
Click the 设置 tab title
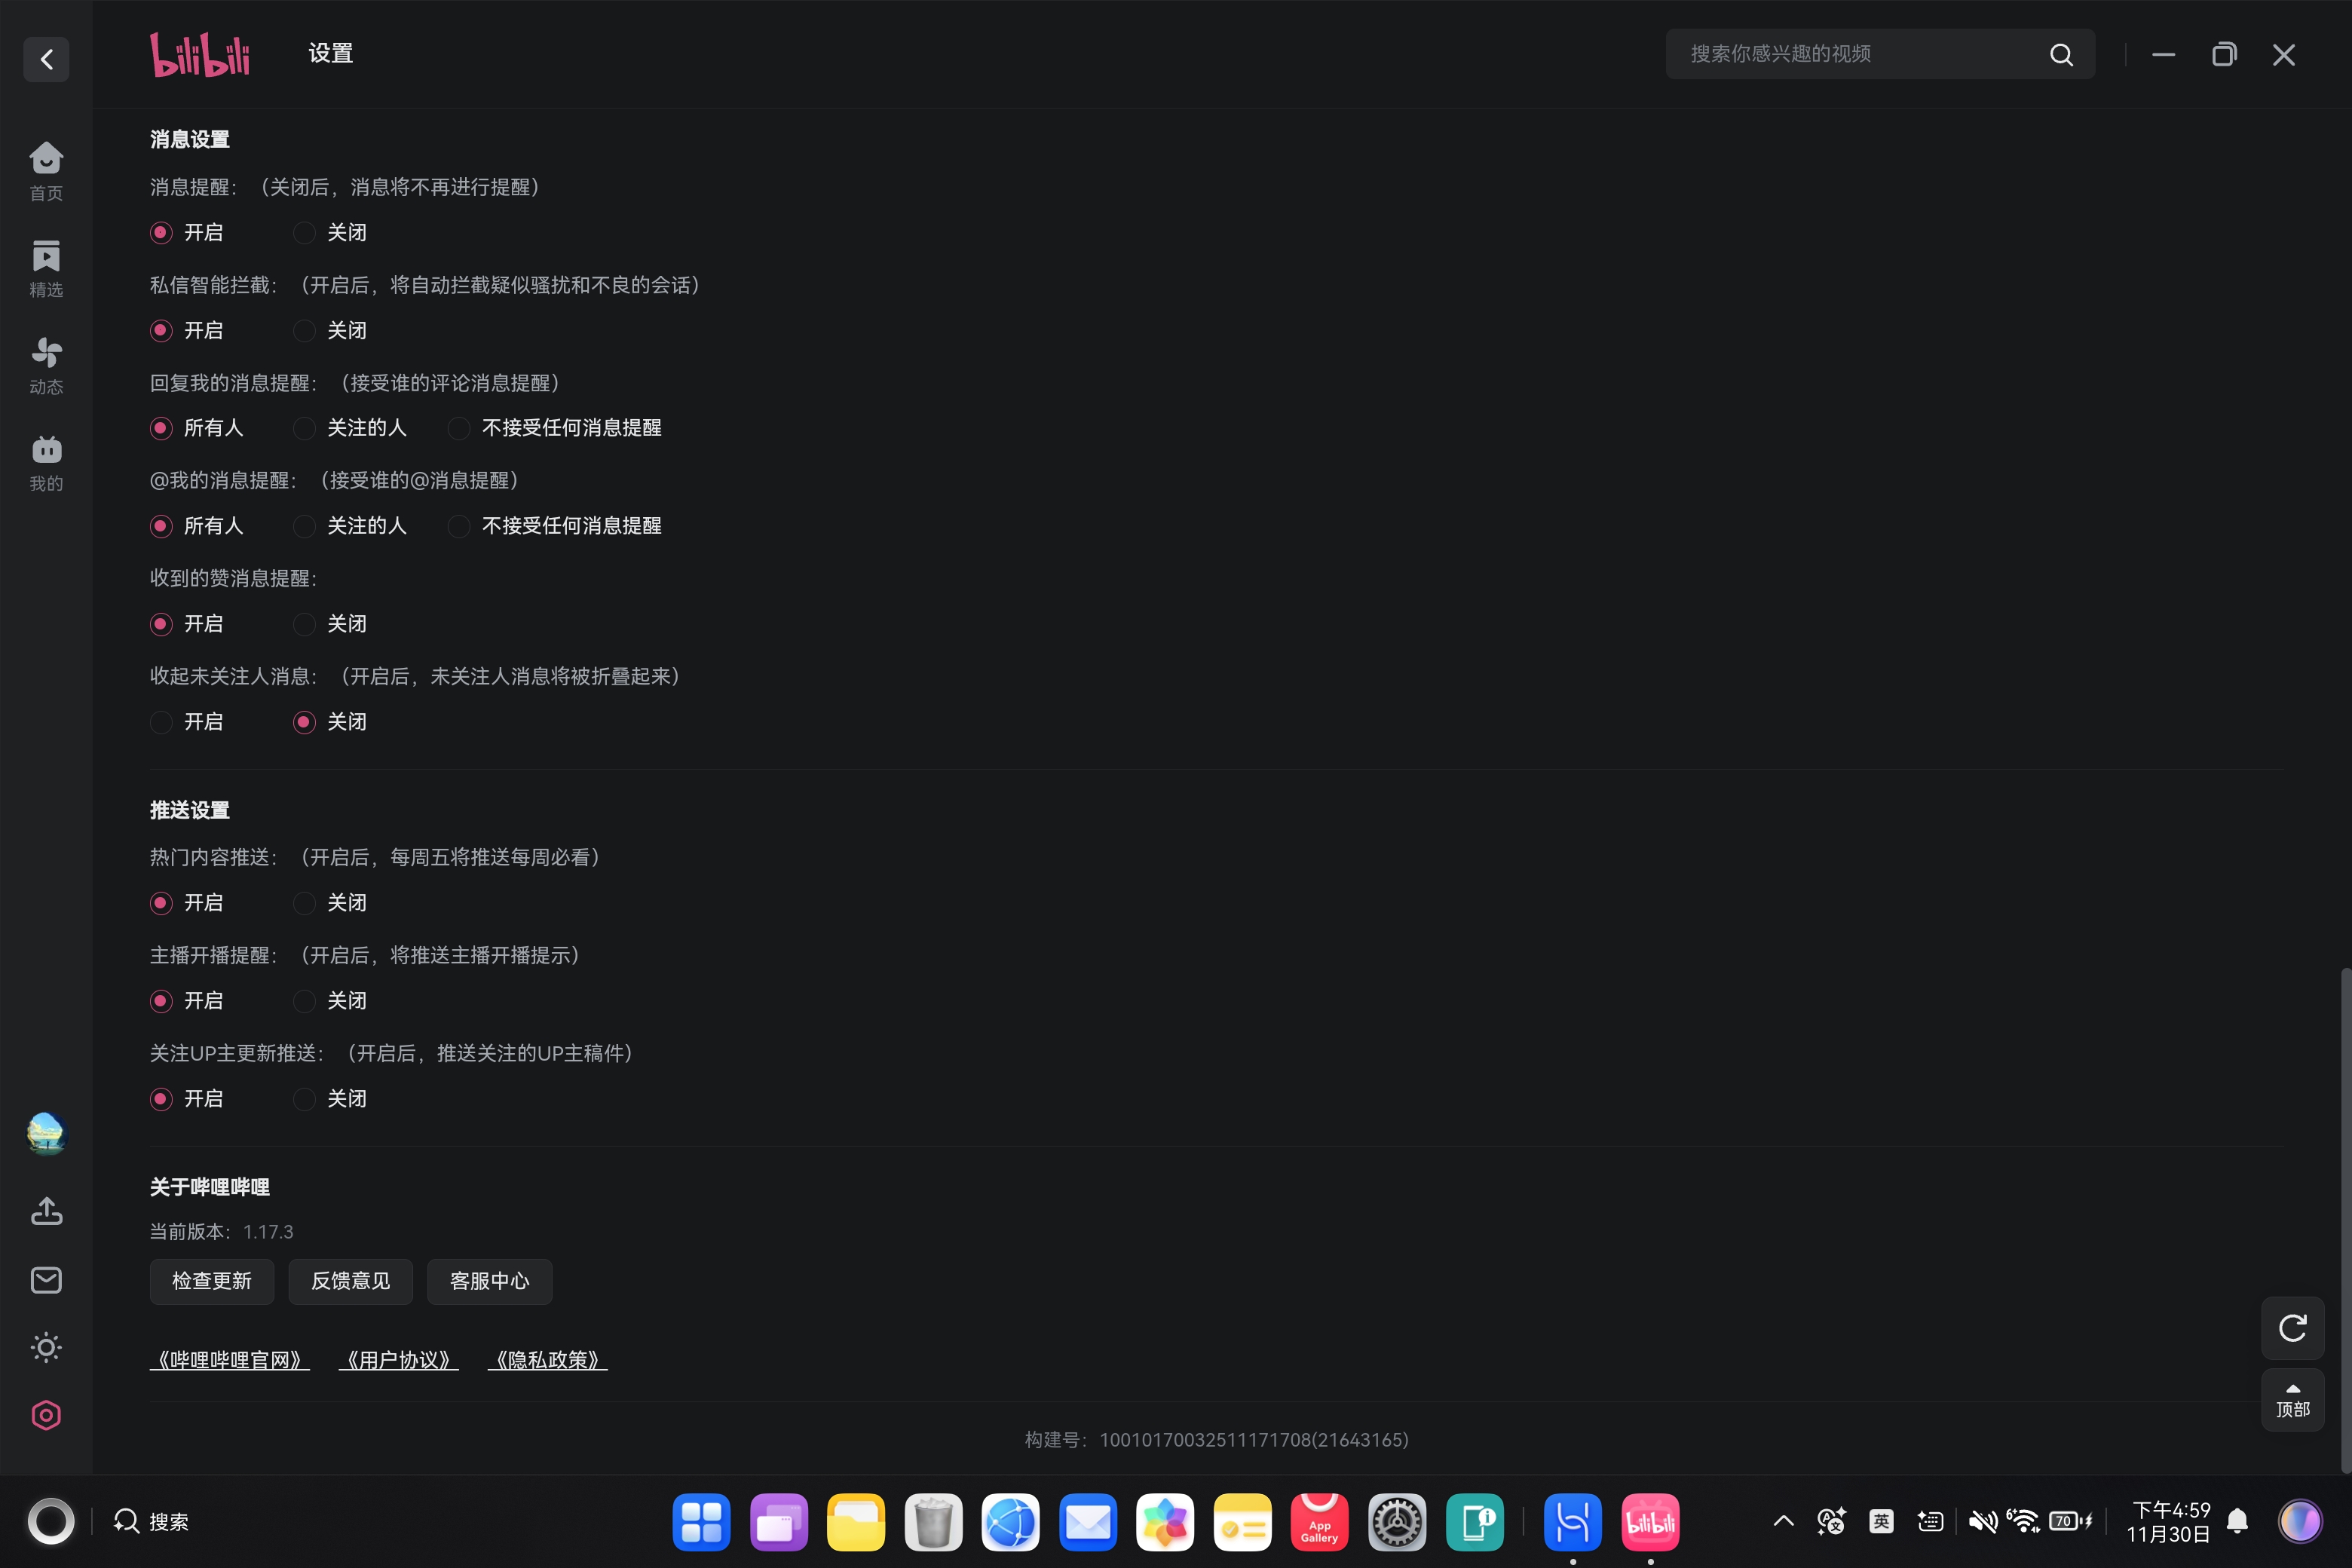point(330,53)
